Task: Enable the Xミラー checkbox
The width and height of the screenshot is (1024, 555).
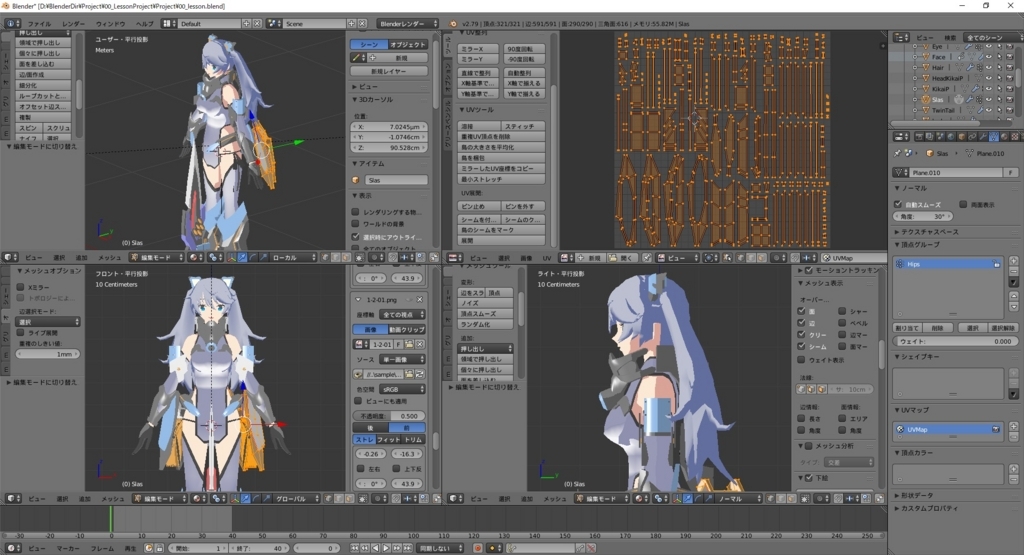Action: [20, 287]
